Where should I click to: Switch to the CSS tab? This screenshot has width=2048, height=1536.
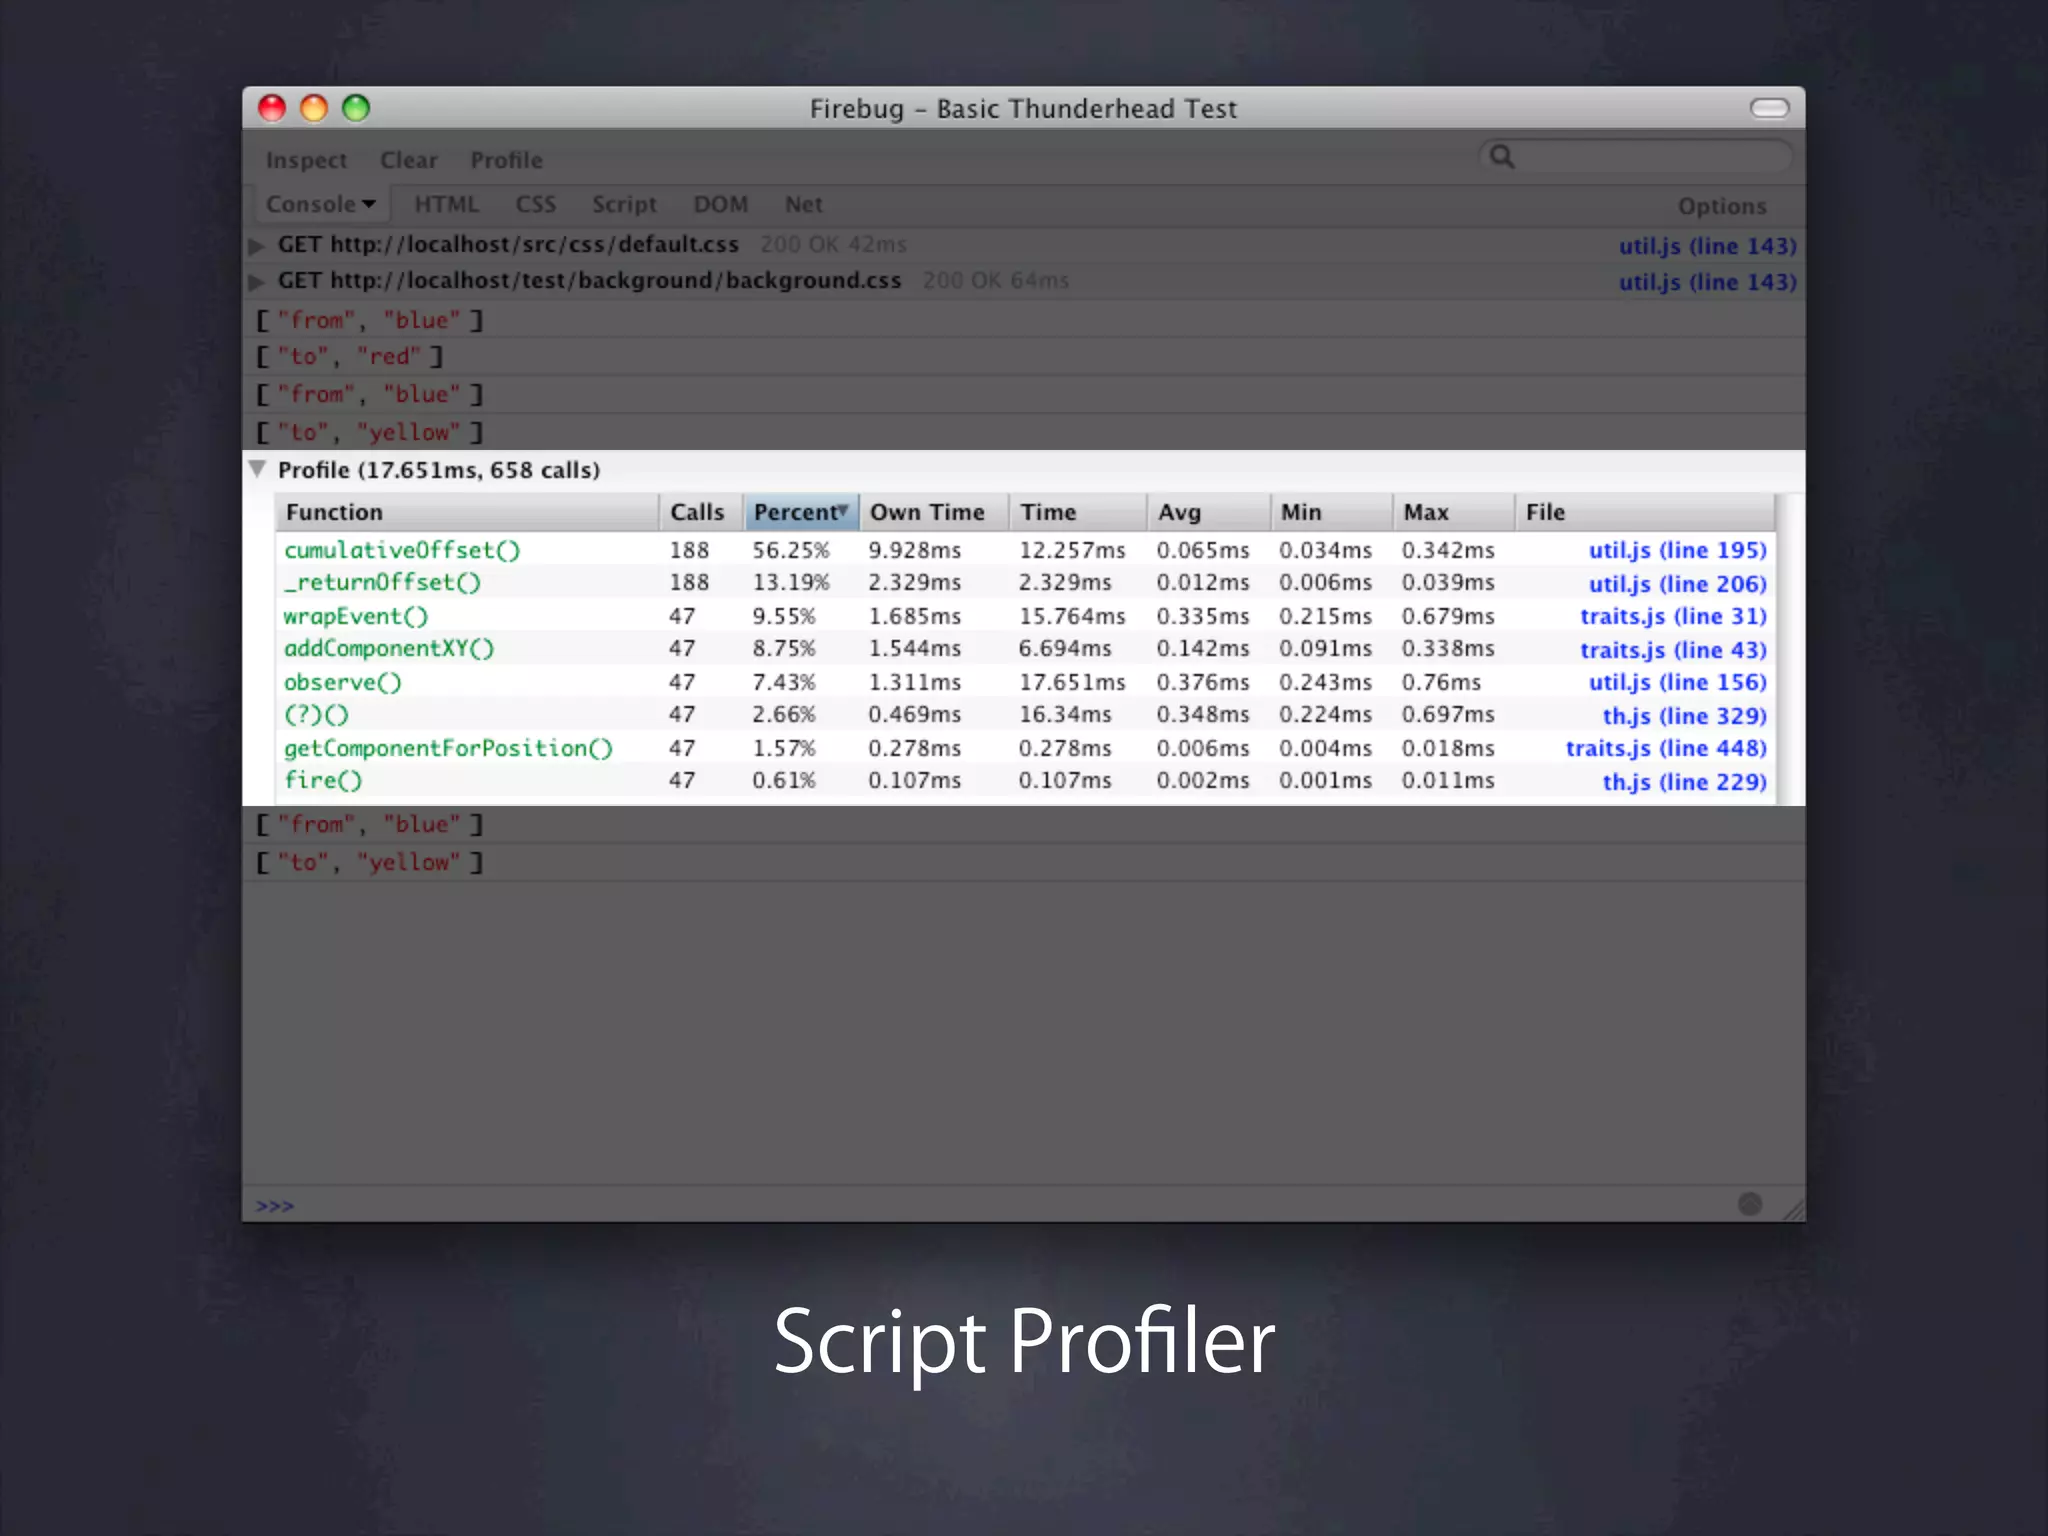[x=535, y=204]
